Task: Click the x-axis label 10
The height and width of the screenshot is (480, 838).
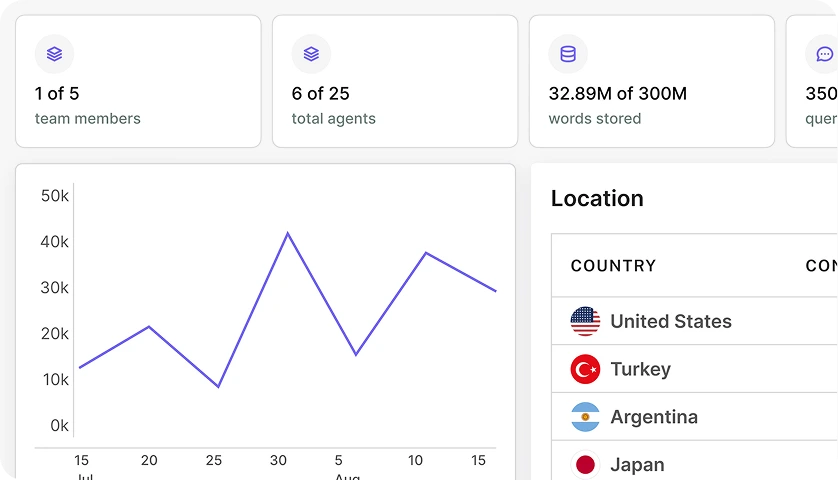Action: 415,460
